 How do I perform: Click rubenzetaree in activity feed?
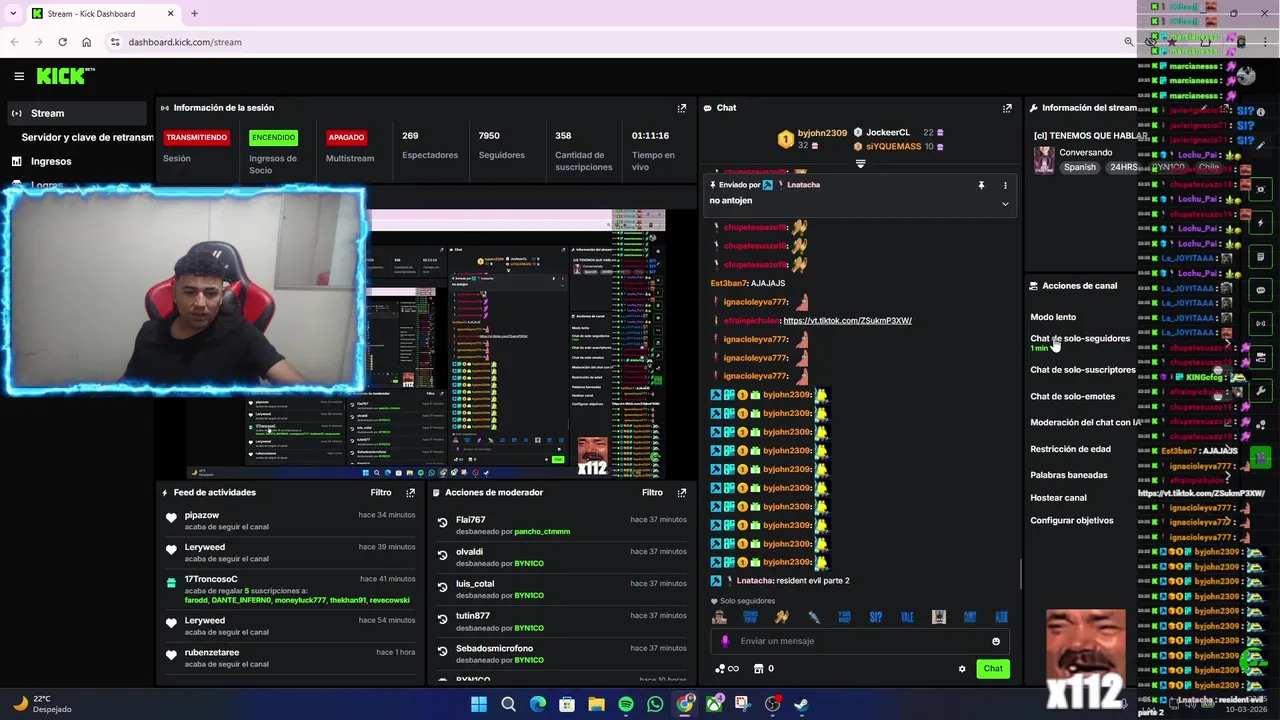[212, 653]
